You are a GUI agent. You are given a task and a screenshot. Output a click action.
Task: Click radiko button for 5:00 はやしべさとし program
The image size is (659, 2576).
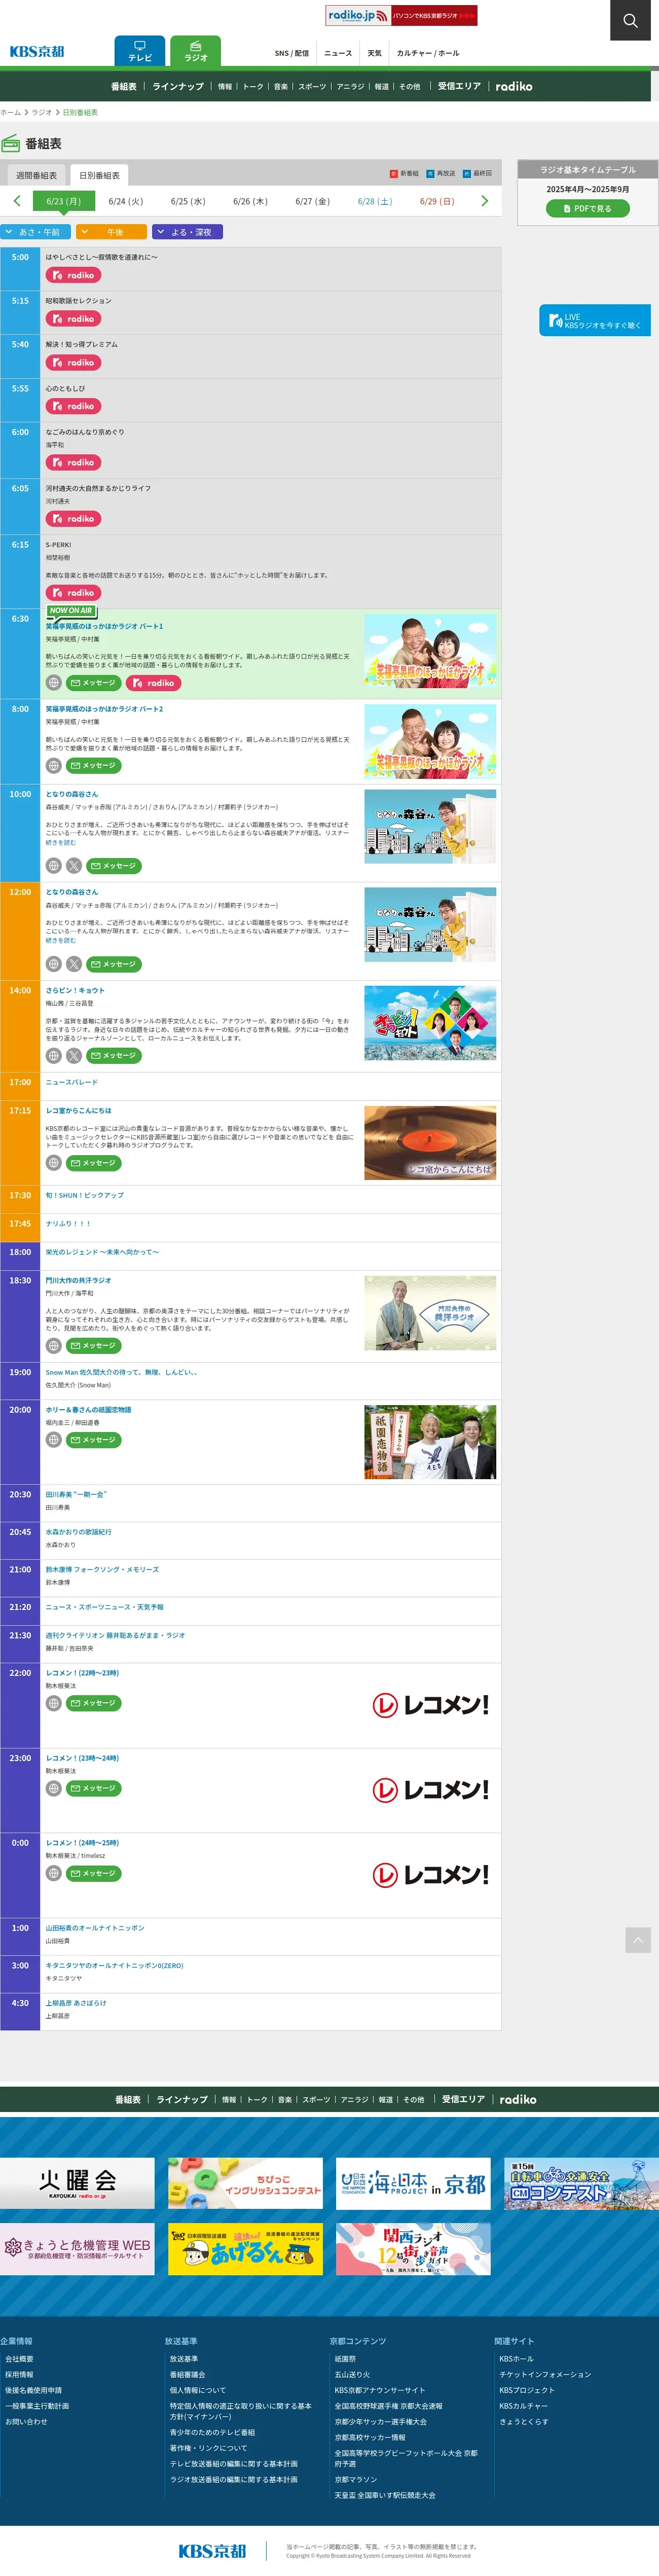pos(73,275)
